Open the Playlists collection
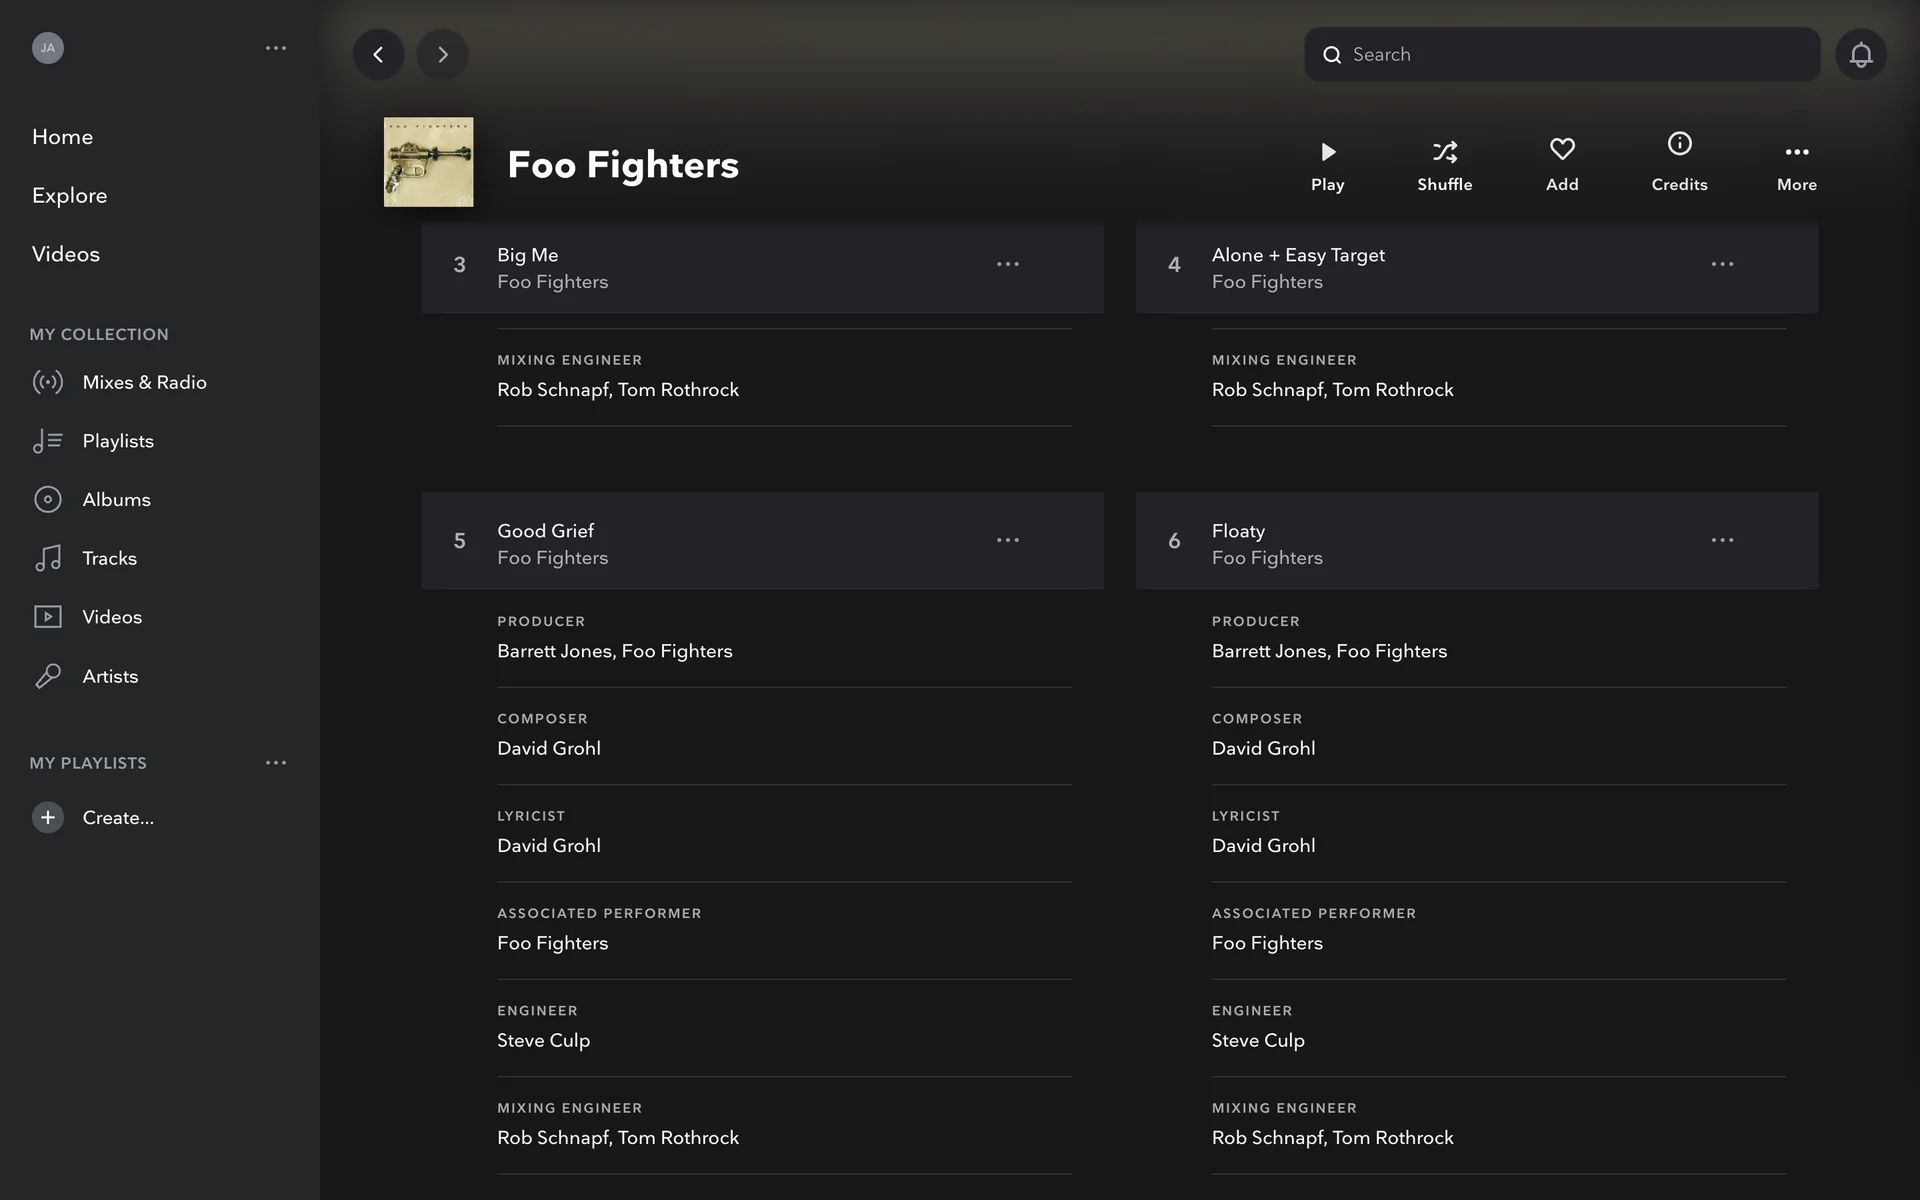This screenshot has width=1920, height=1200. [118, 441]
